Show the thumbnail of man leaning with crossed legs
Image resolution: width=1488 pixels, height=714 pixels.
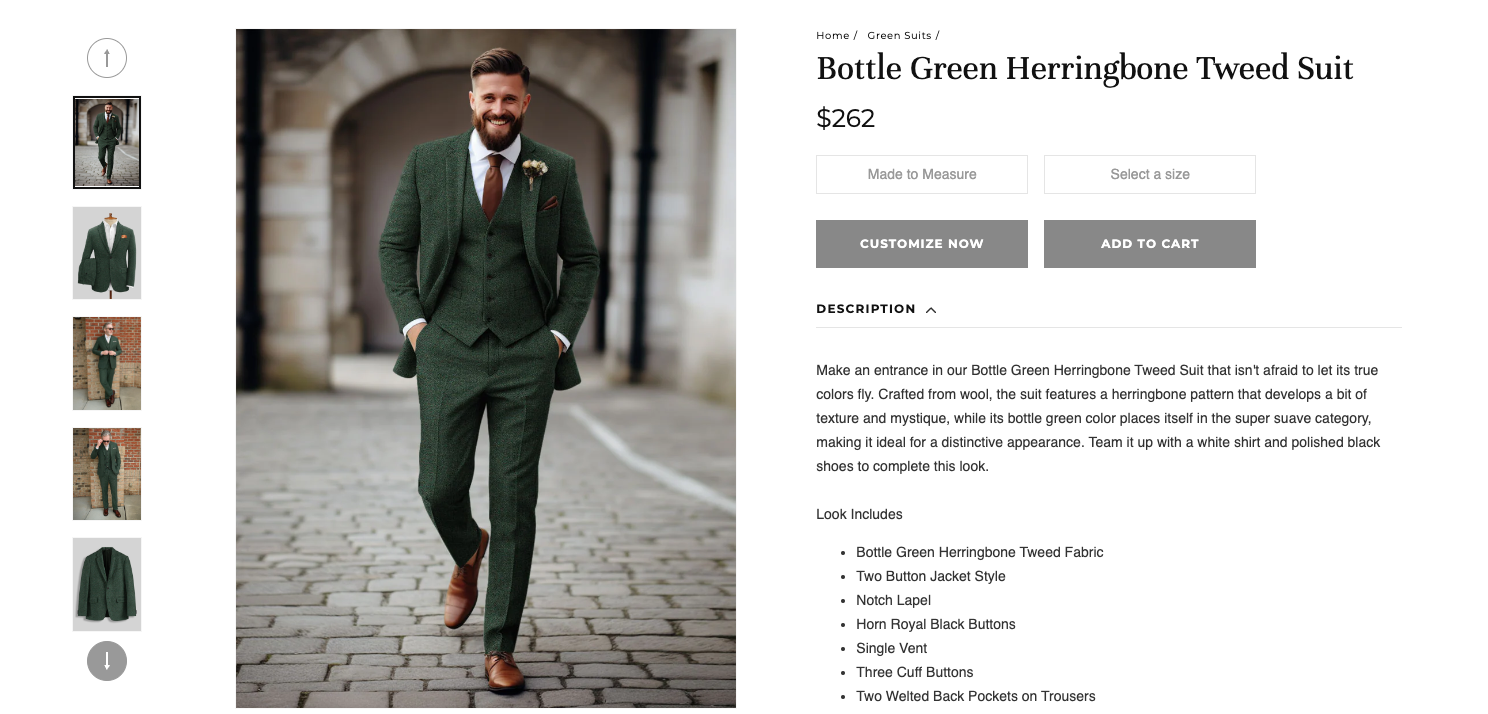[107, 363]
